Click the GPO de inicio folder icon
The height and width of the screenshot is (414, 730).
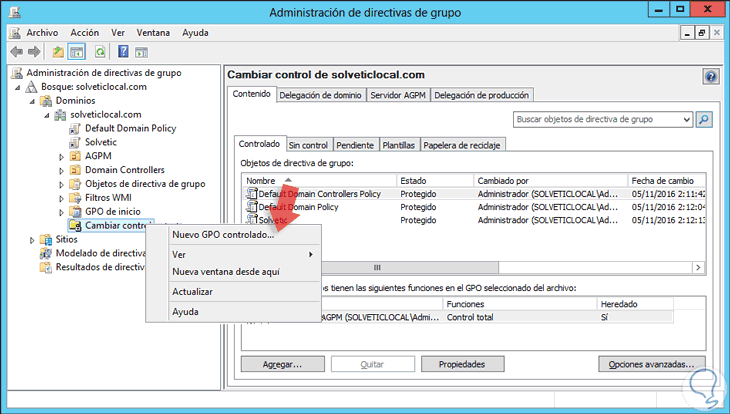click(75, 212)
